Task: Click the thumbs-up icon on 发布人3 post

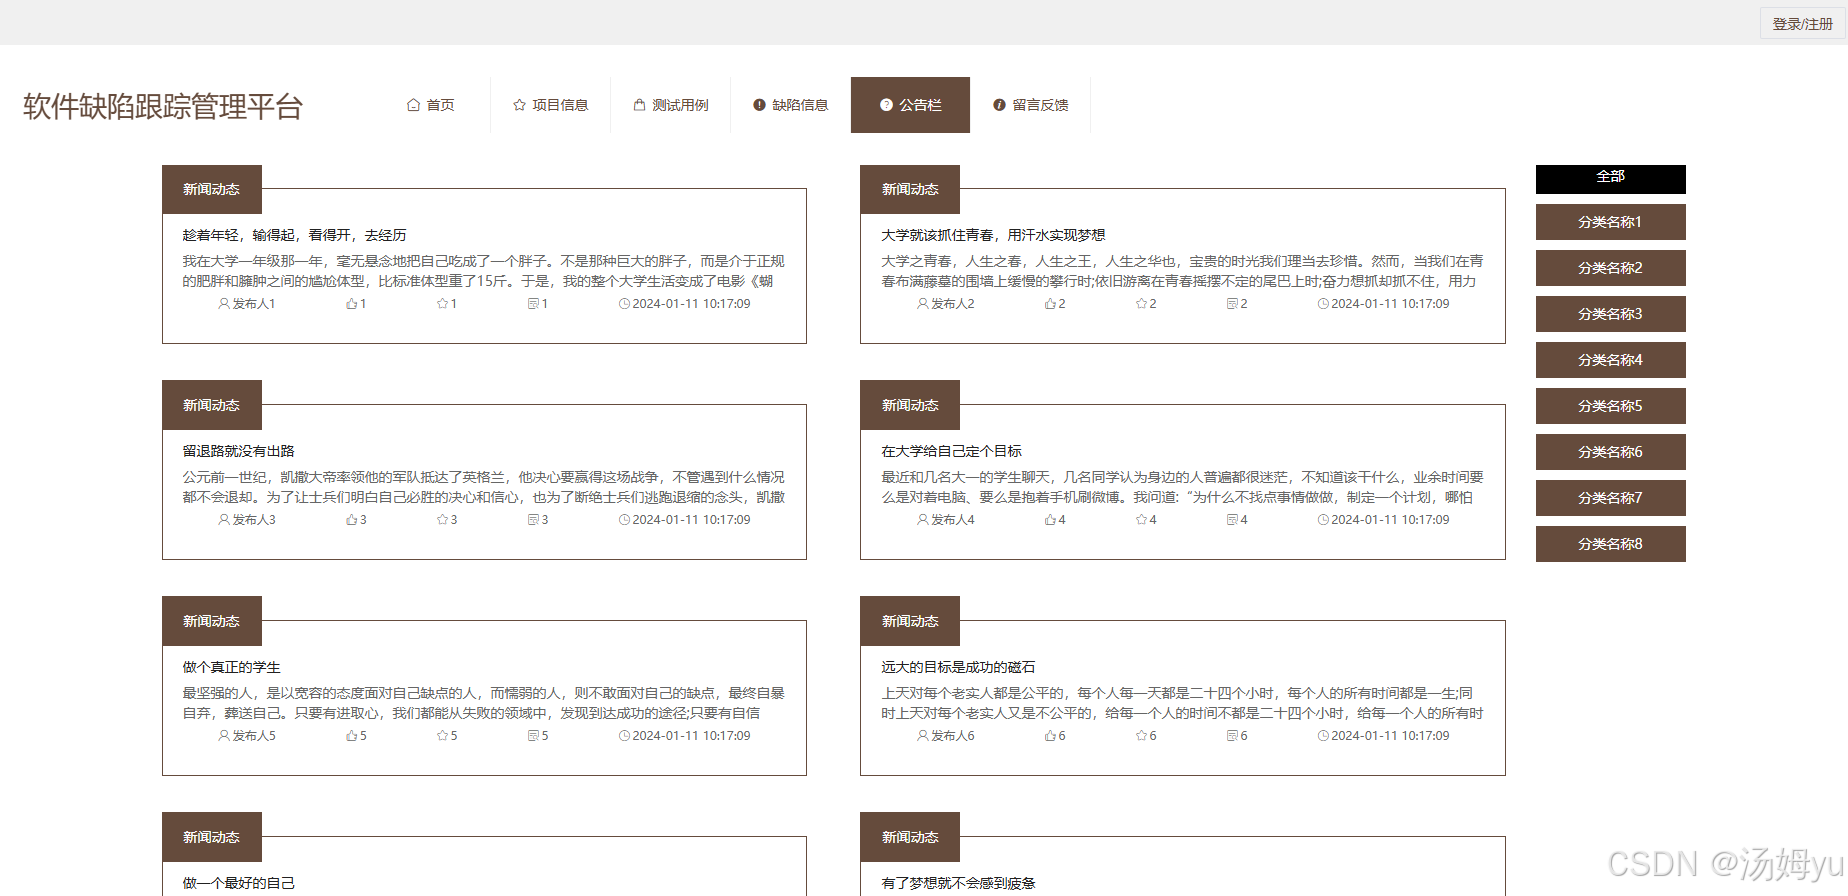Action: [x=351, y=520]
